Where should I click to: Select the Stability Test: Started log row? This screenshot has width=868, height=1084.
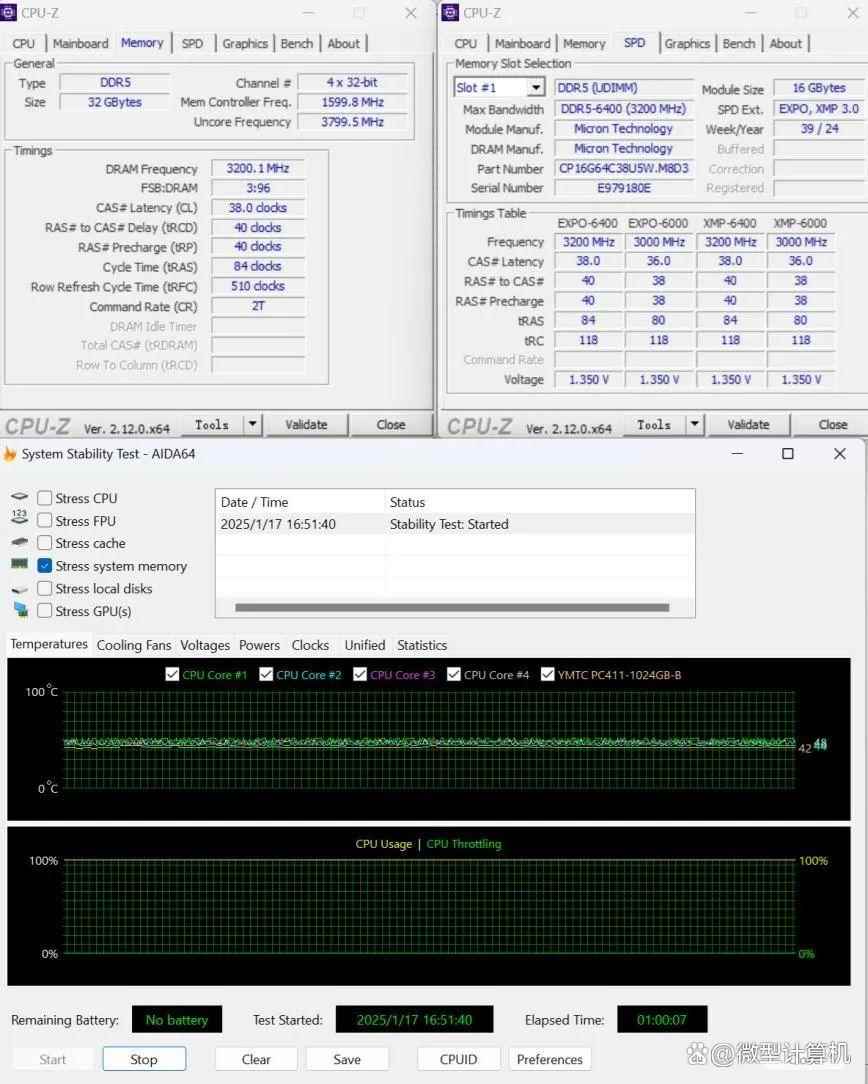[455, 524]
